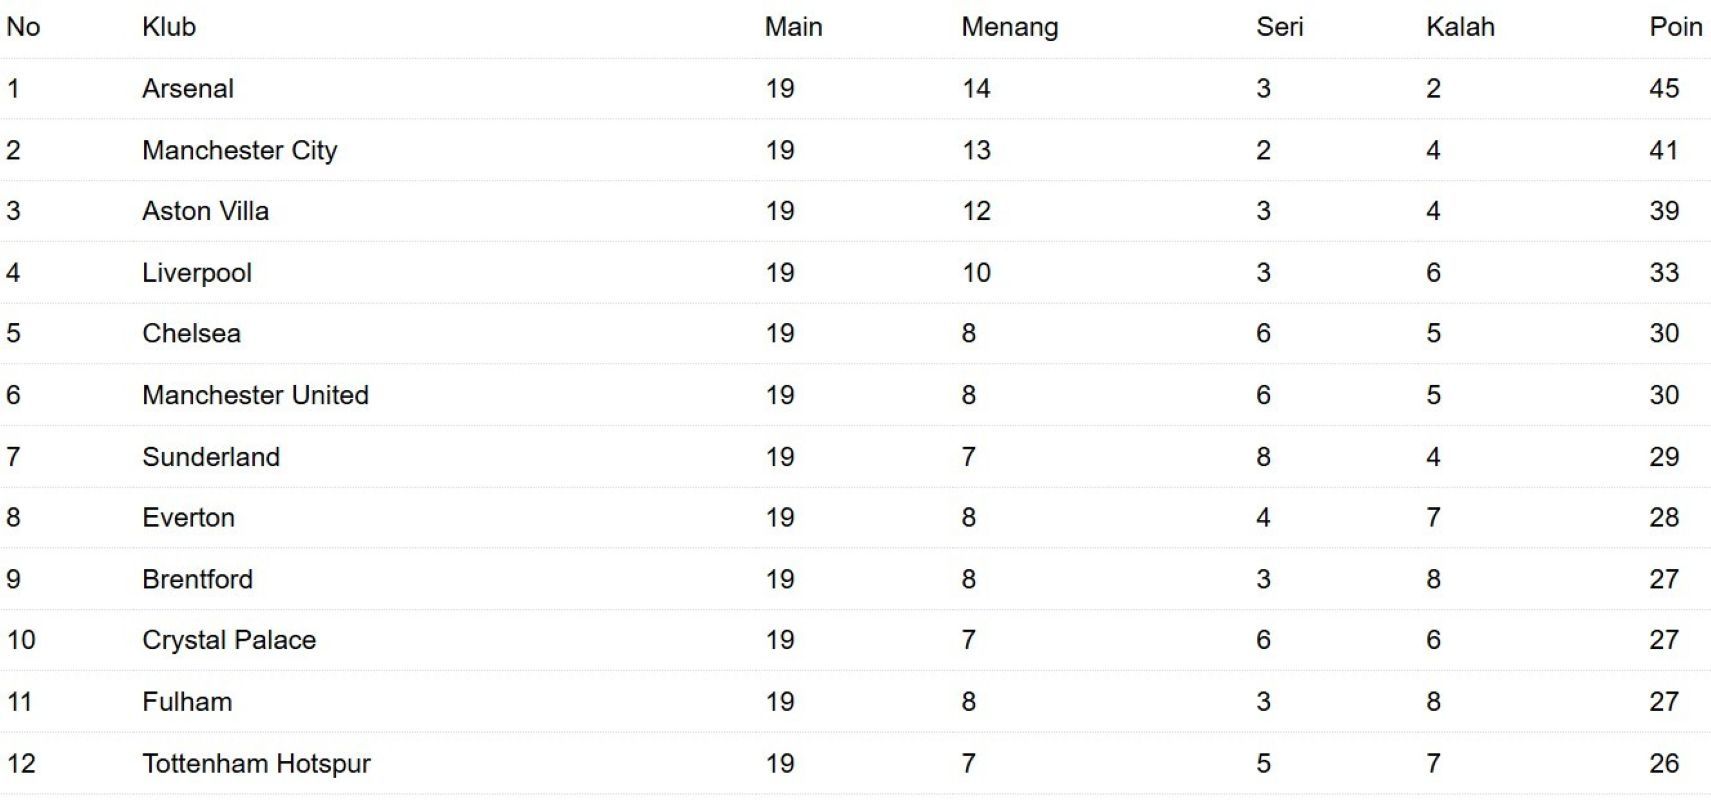Select Manchester United in the table

pyautogui.click(x=255, y=395)
